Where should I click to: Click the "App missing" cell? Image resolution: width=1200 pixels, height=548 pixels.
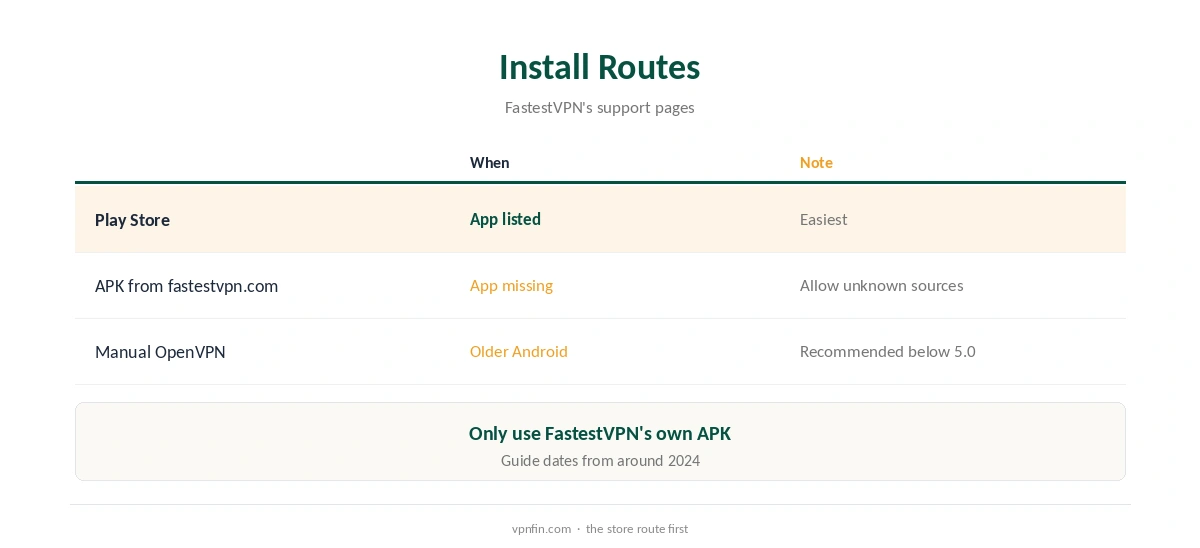(511, 285)
